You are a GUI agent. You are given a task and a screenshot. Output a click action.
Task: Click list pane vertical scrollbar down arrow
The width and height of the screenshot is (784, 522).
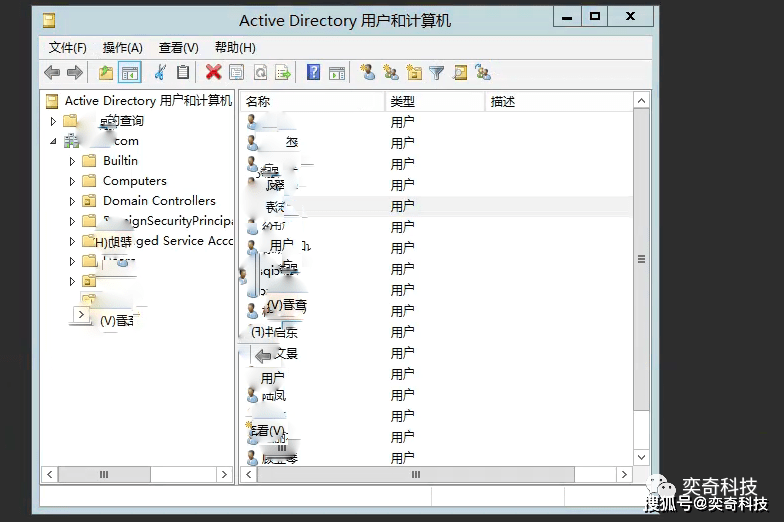coord(642,457)
